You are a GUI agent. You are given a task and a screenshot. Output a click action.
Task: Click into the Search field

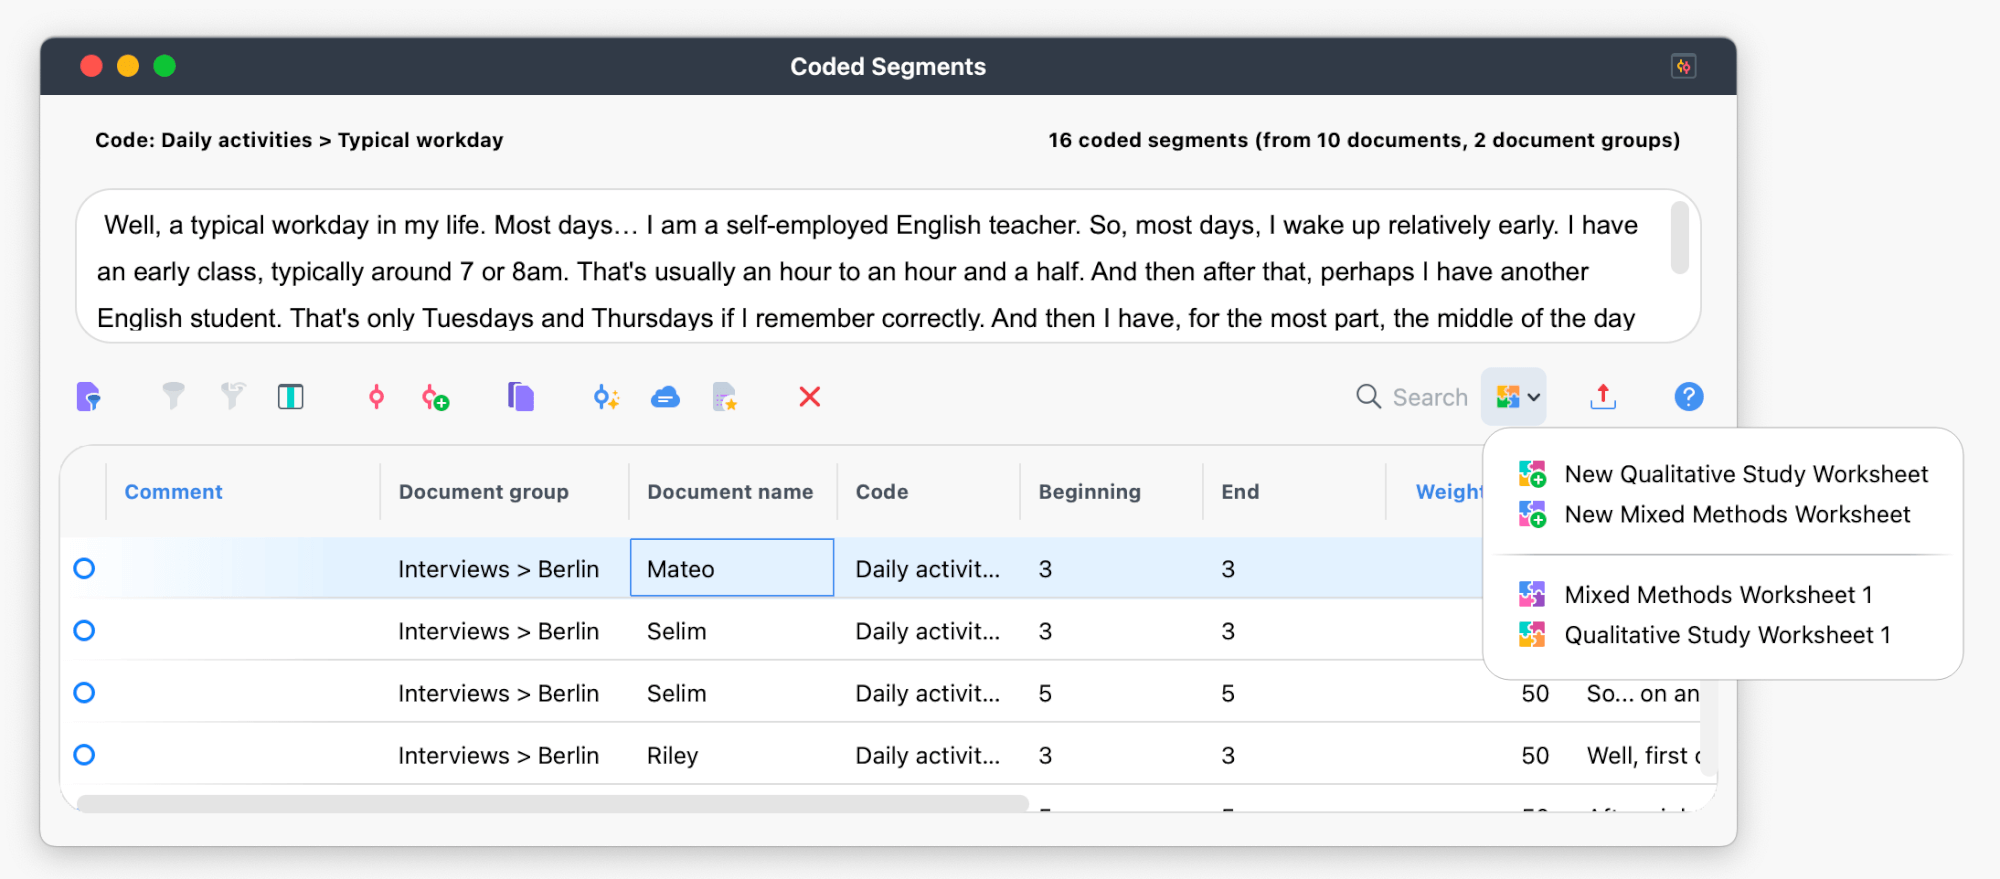tap(1429, 397)
